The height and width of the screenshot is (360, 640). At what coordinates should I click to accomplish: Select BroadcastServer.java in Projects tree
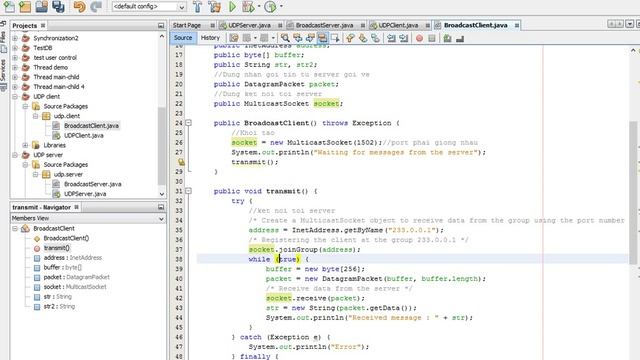click(x=92, y=184)
